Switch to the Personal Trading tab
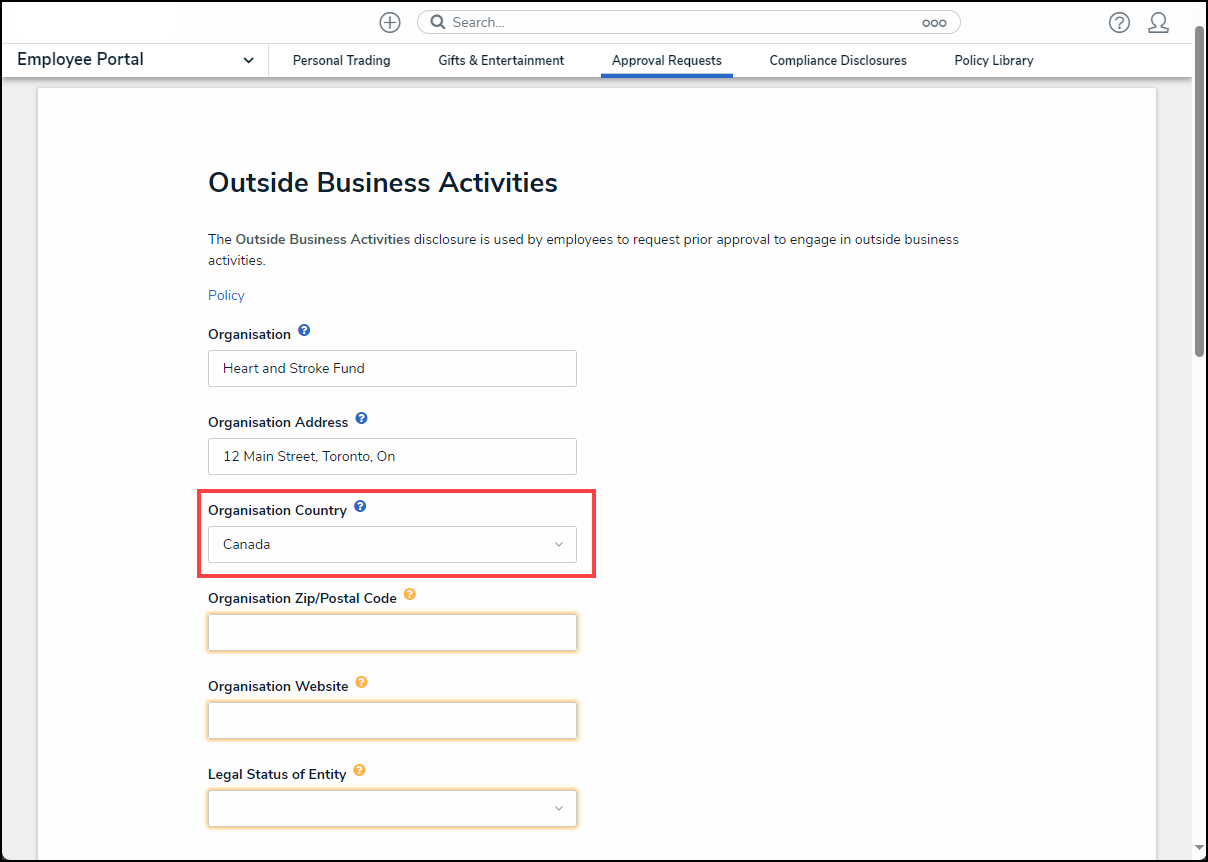This screenshot has width=1208, height=862. [341, 60]
